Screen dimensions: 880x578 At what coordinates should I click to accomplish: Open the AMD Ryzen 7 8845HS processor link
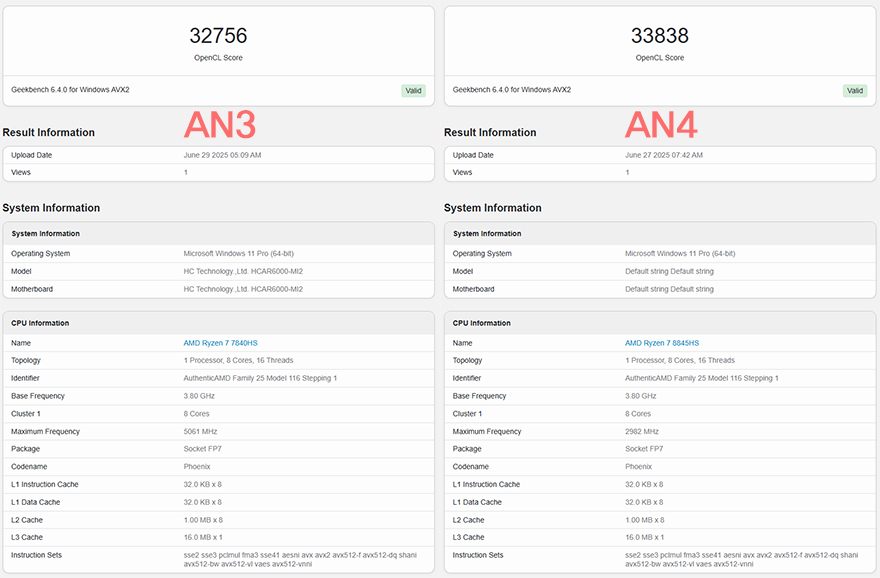coord(662,343)
